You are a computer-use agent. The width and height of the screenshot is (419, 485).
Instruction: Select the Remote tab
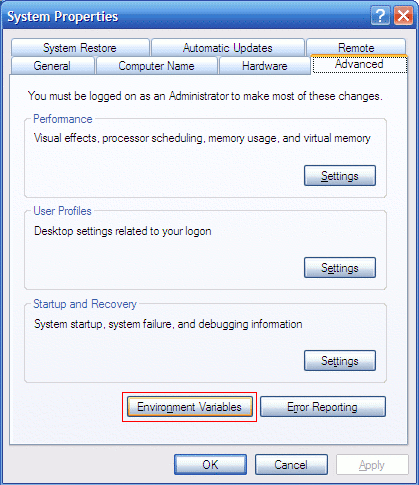[x=356, y=48]
